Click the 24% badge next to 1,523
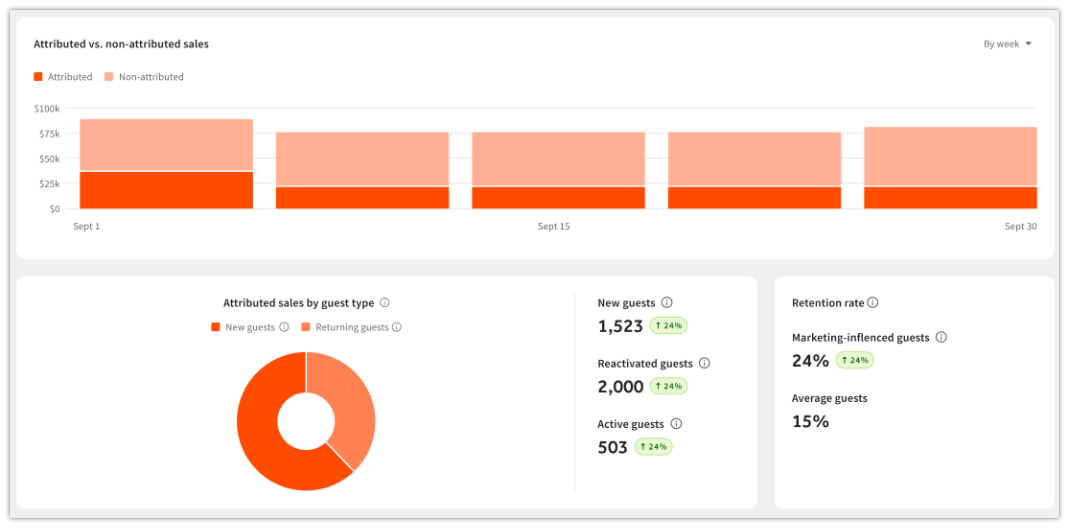The height and width of the screenshot is (528, 1067). coord(669,326)
